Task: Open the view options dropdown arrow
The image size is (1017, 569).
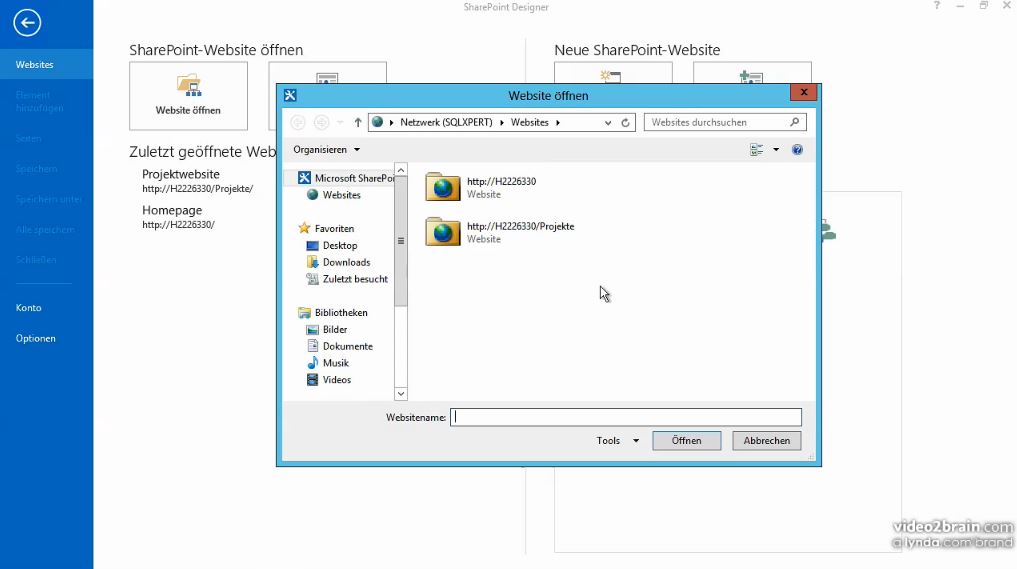Action: tap(776, 149)
